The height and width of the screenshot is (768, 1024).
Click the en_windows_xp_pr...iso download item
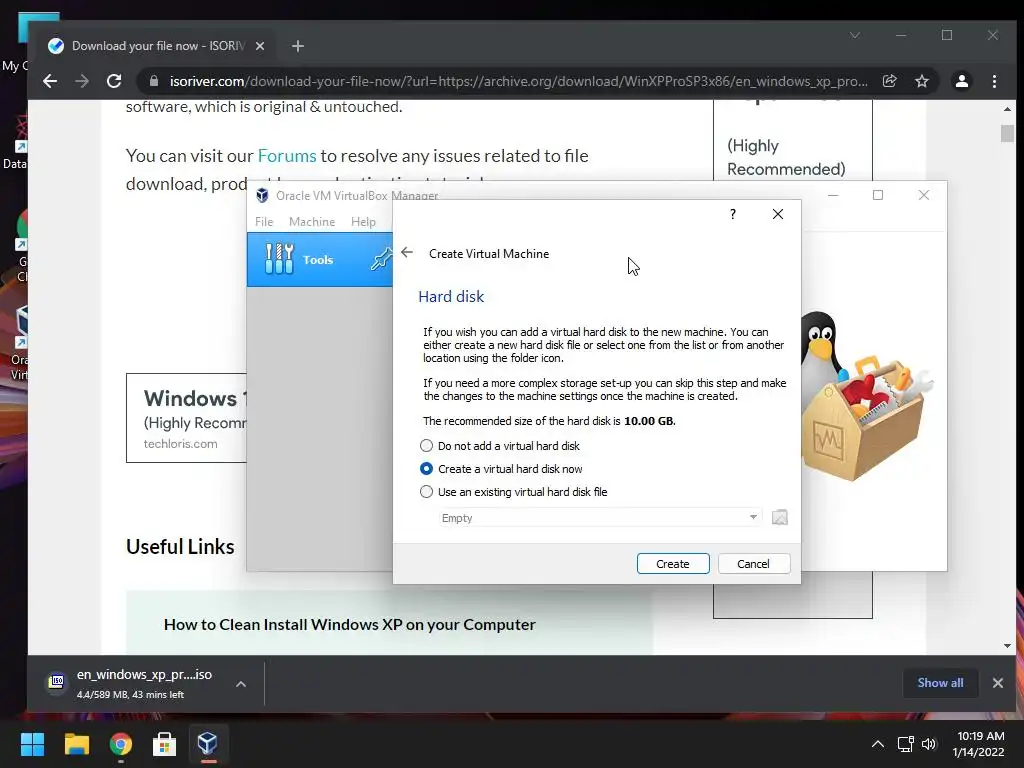[144, 683]
